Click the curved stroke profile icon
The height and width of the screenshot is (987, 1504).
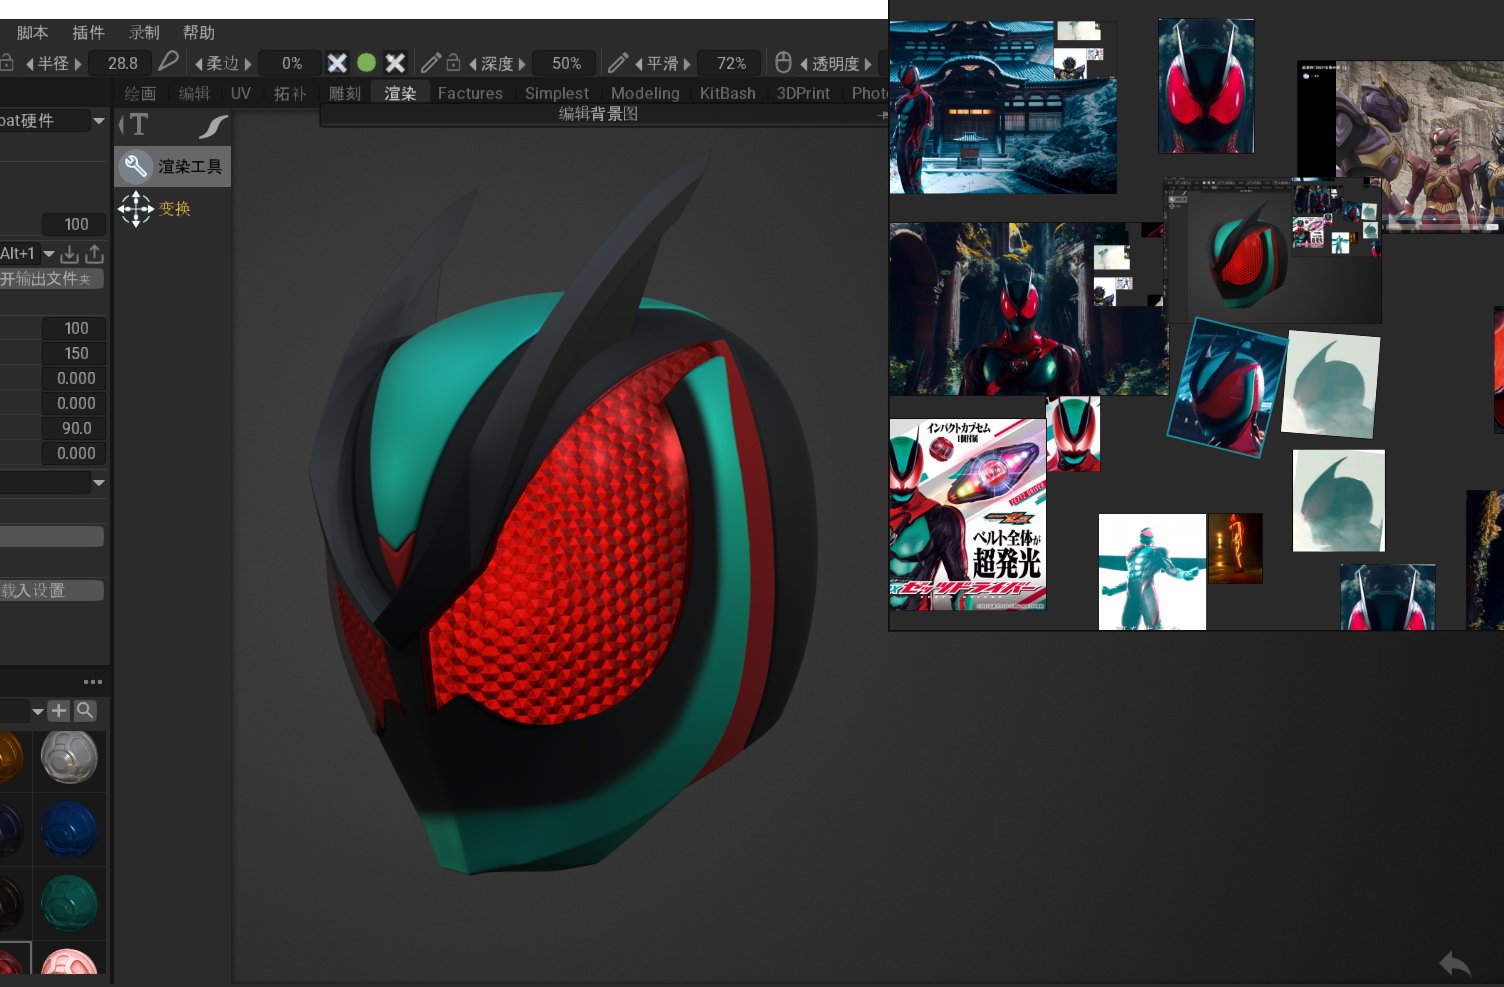[x=213, y=126]
